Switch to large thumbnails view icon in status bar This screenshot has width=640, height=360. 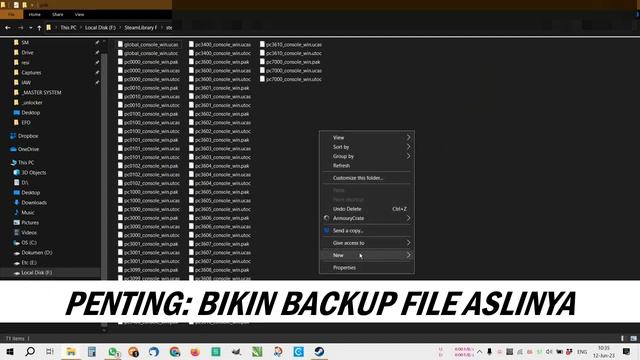click(x=633, y=338)
